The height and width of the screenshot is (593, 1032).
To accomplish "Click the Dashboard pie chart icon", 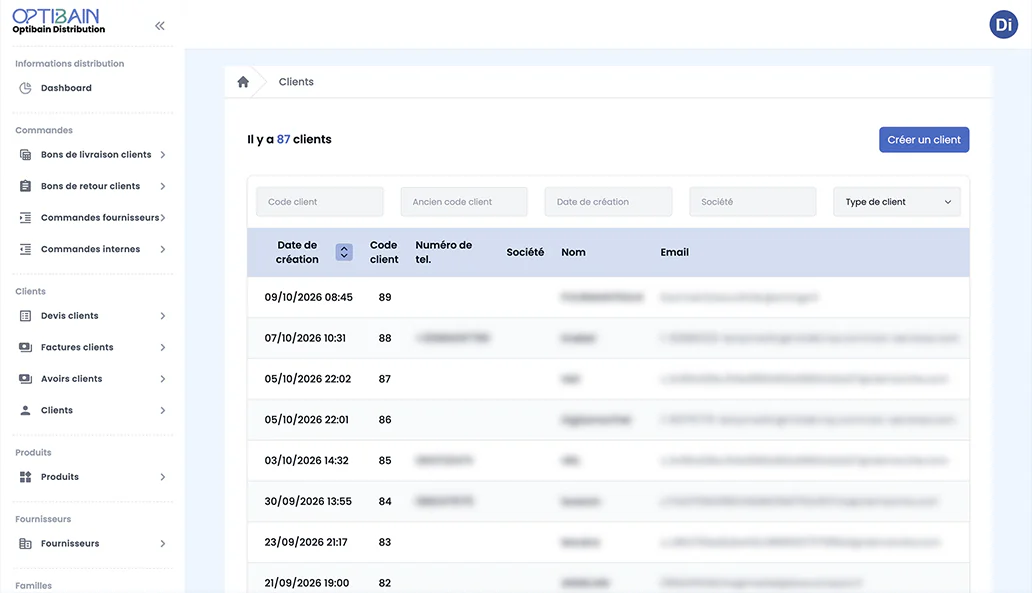I will [25, 88].
